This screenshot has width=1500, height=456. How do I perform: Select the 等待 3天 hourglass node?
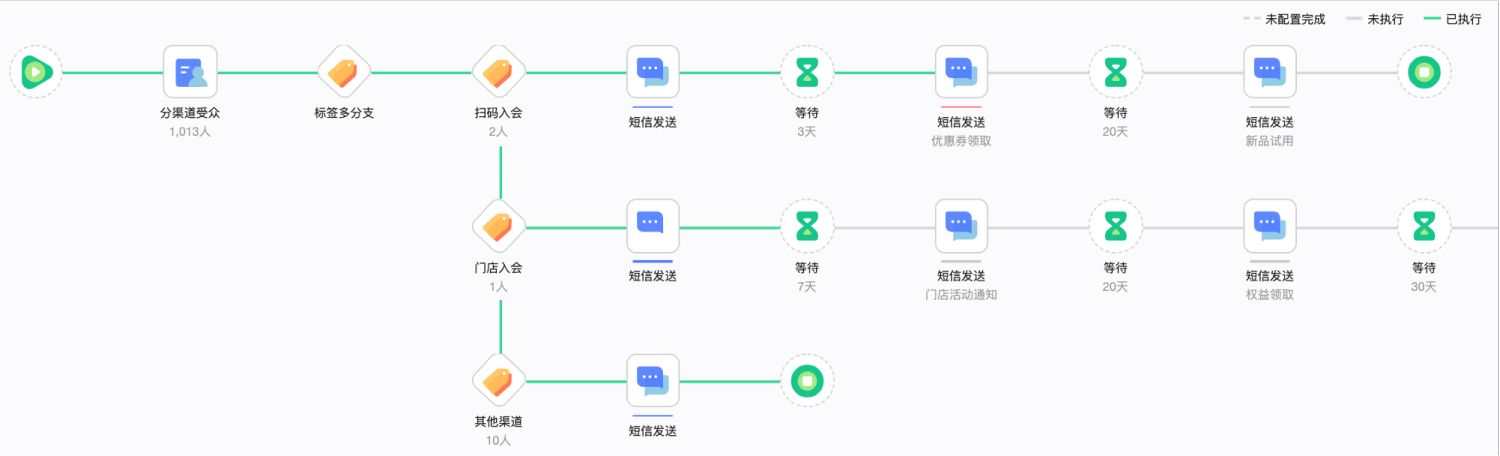pos(807,72)
